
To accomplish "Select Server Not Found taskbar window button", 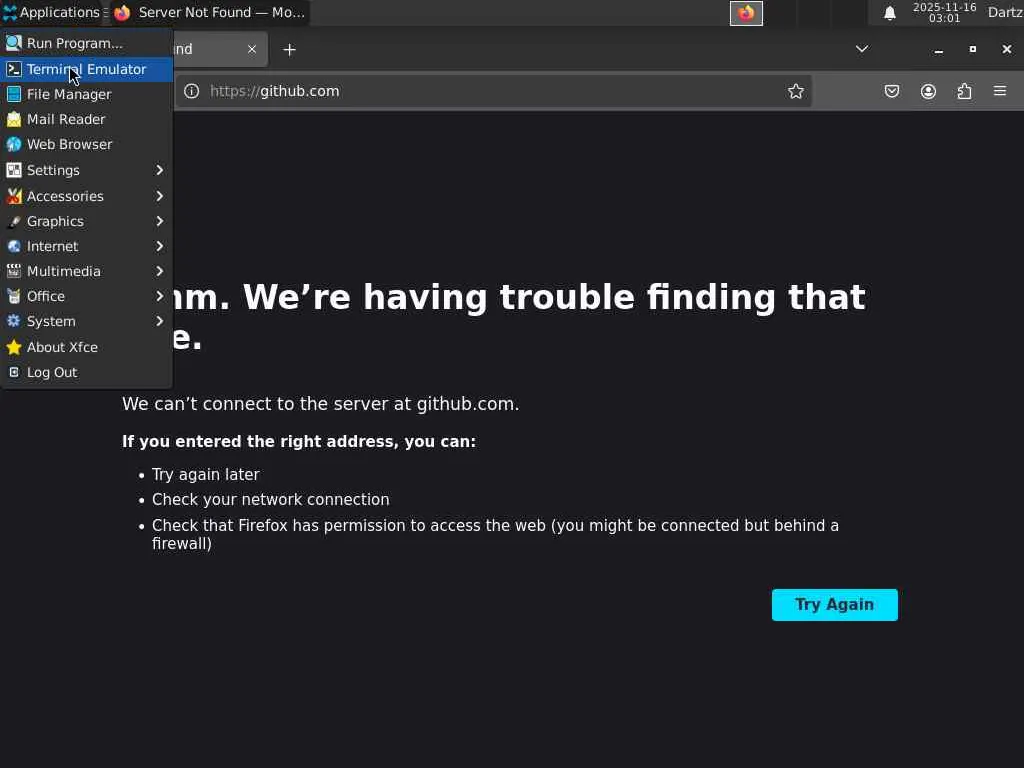I will (x=210, y=12).
